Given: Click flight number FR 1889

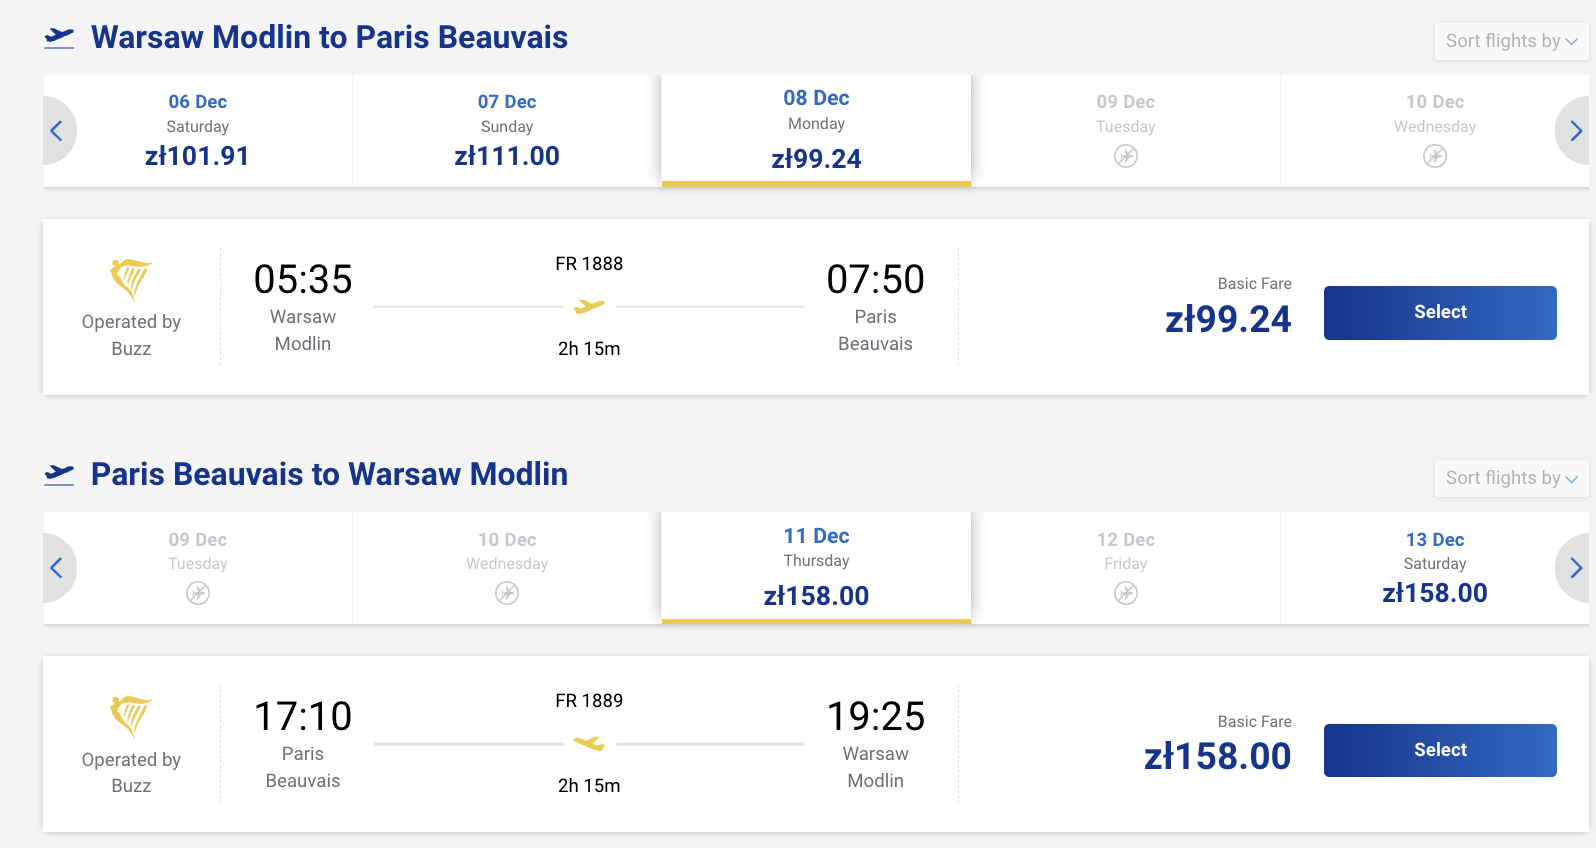Looking at the screenshot, I should (x=589, y=701).
